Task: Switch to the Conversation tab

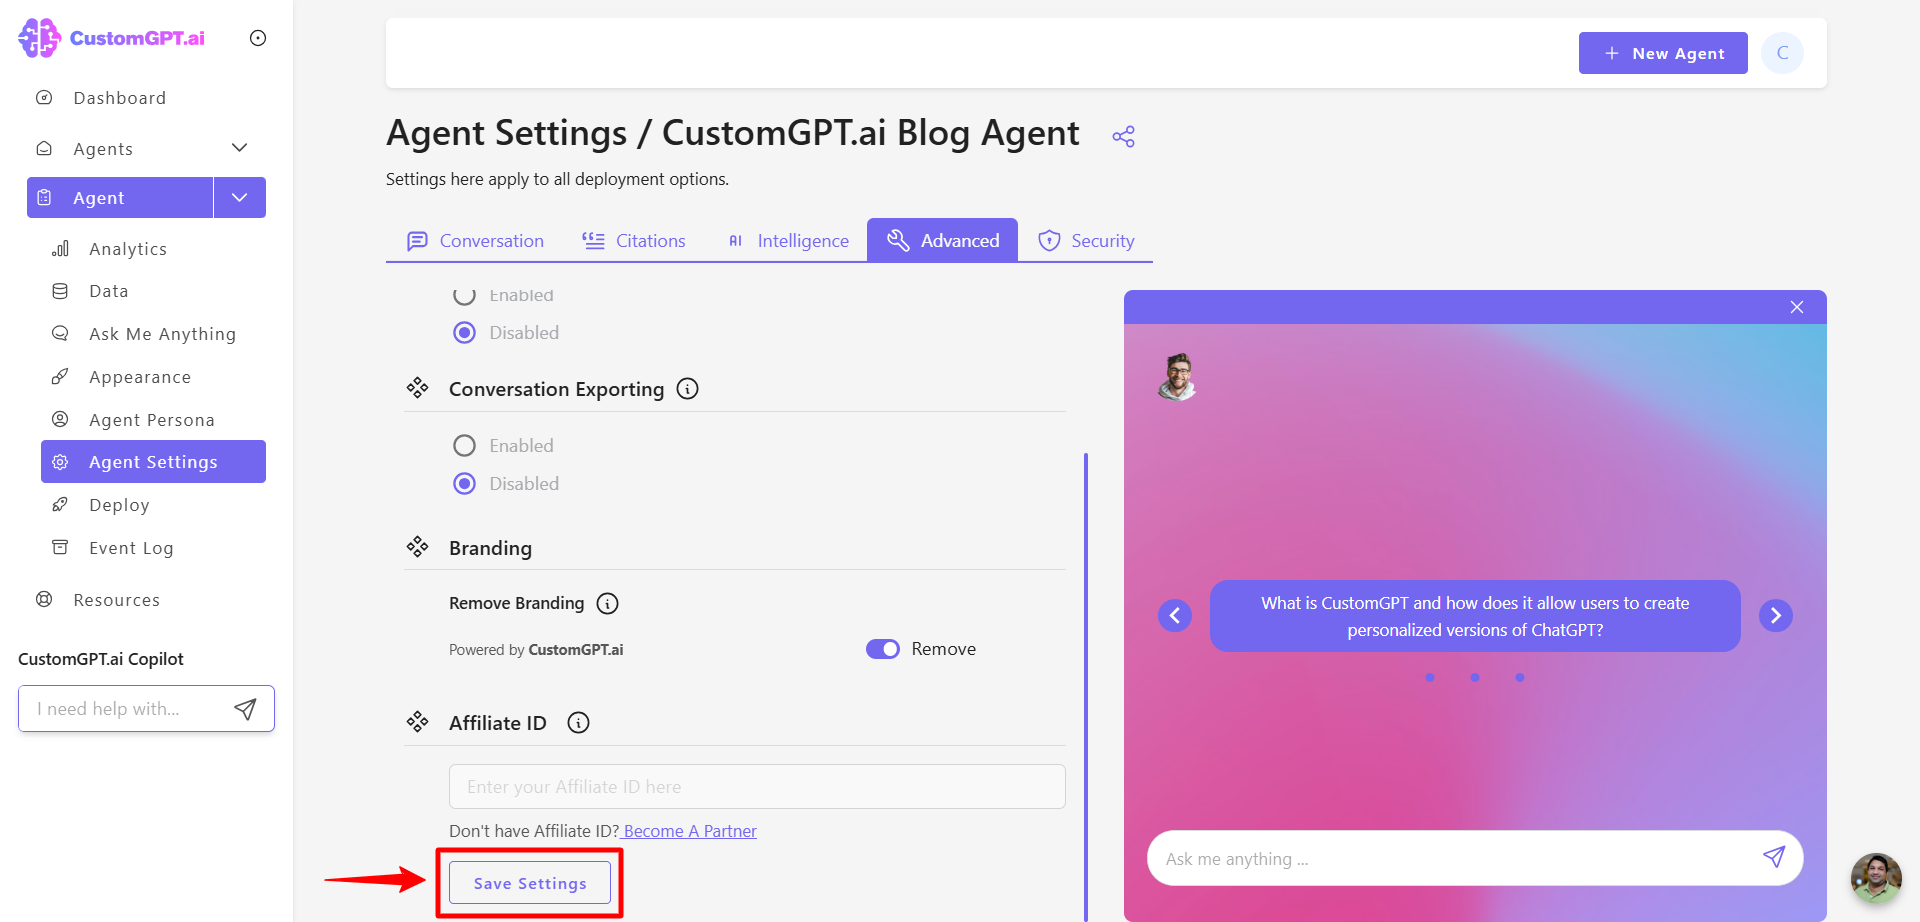Action: (475, 241)
